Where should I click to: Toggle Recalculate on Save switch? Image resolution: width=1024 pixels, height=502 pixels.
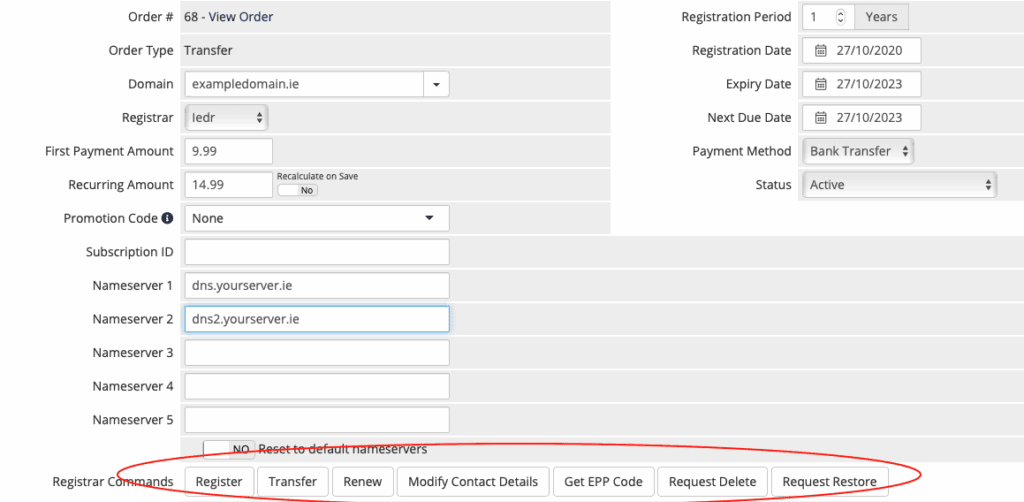(x=297, y=190)
